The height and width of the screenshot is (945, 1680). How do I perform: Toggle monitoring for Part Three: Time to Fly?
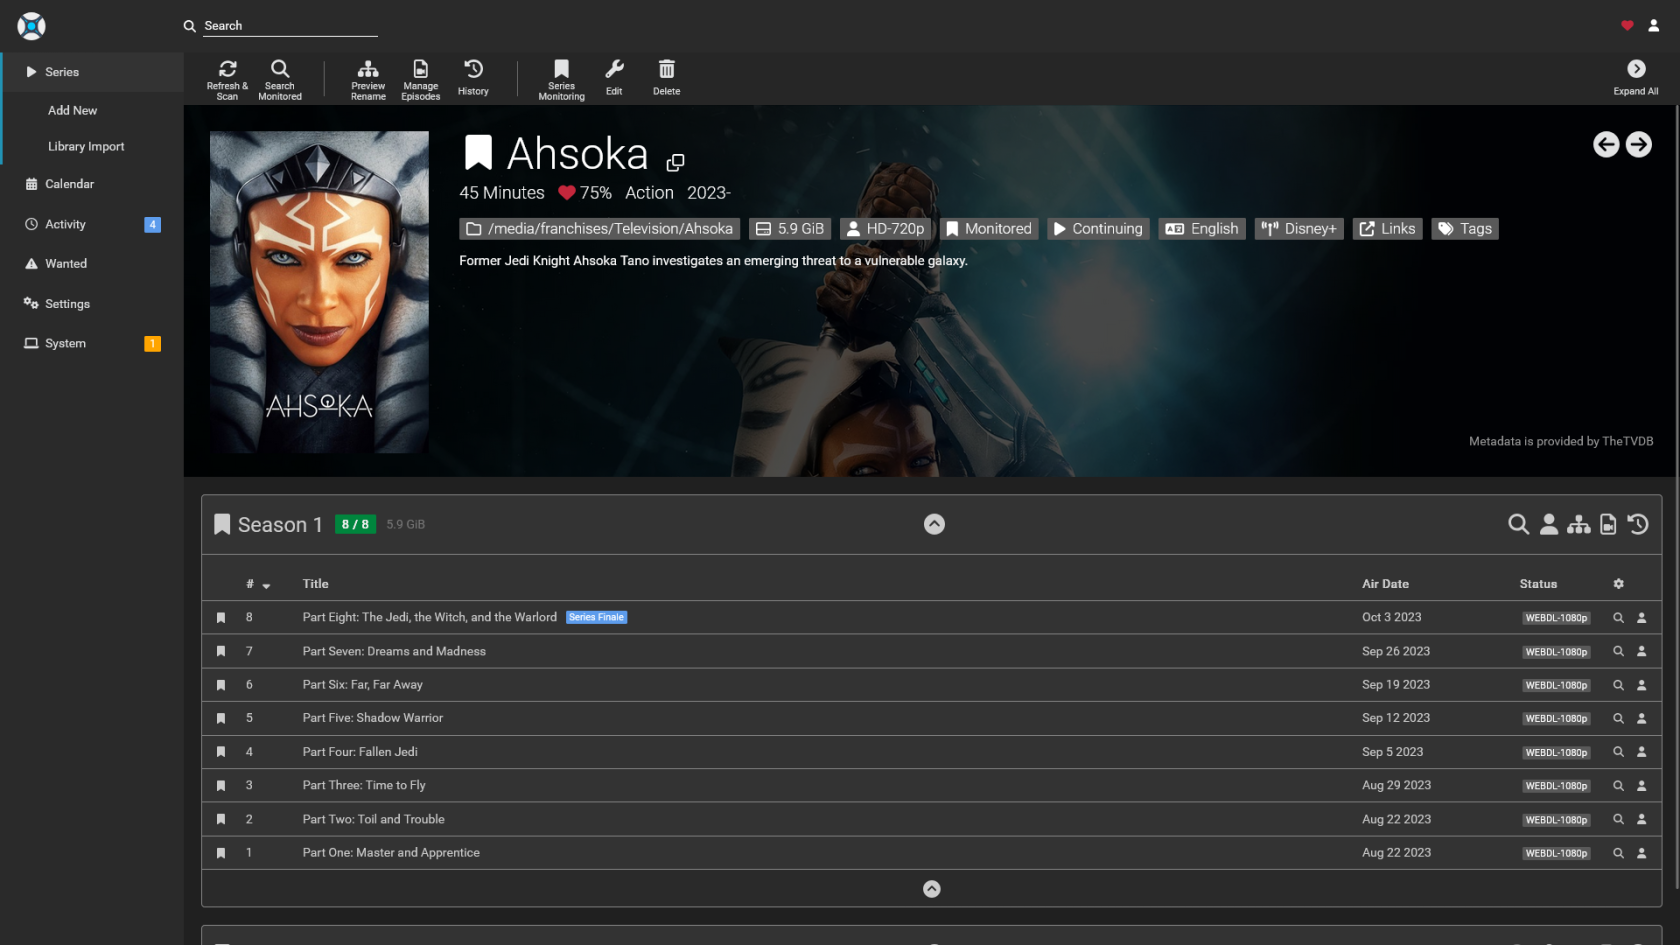coord(221,786)
